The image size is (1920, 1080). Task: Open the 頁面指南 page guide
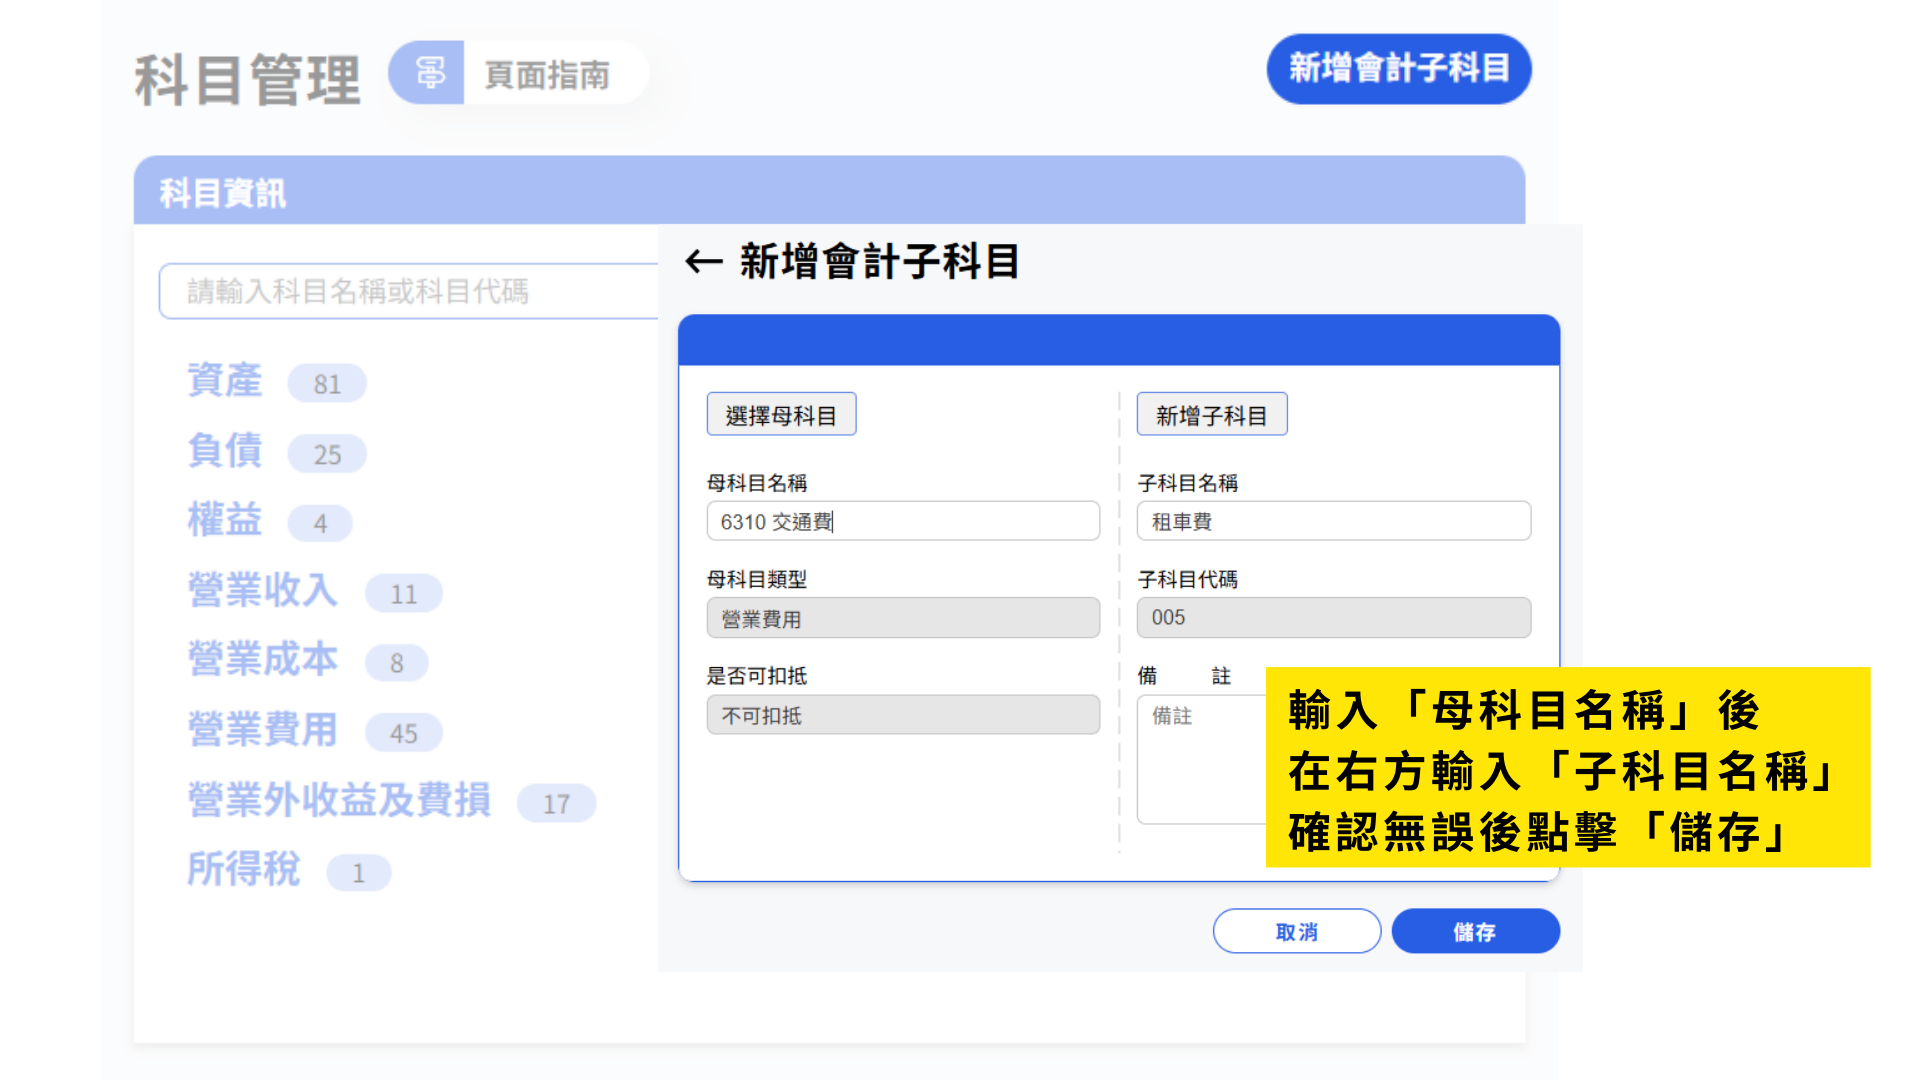pos(546,74)
